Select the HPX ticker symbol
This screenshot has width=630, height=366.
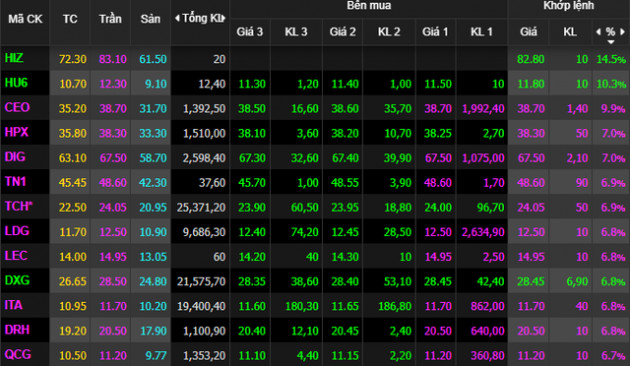click(x=16, y=132)
